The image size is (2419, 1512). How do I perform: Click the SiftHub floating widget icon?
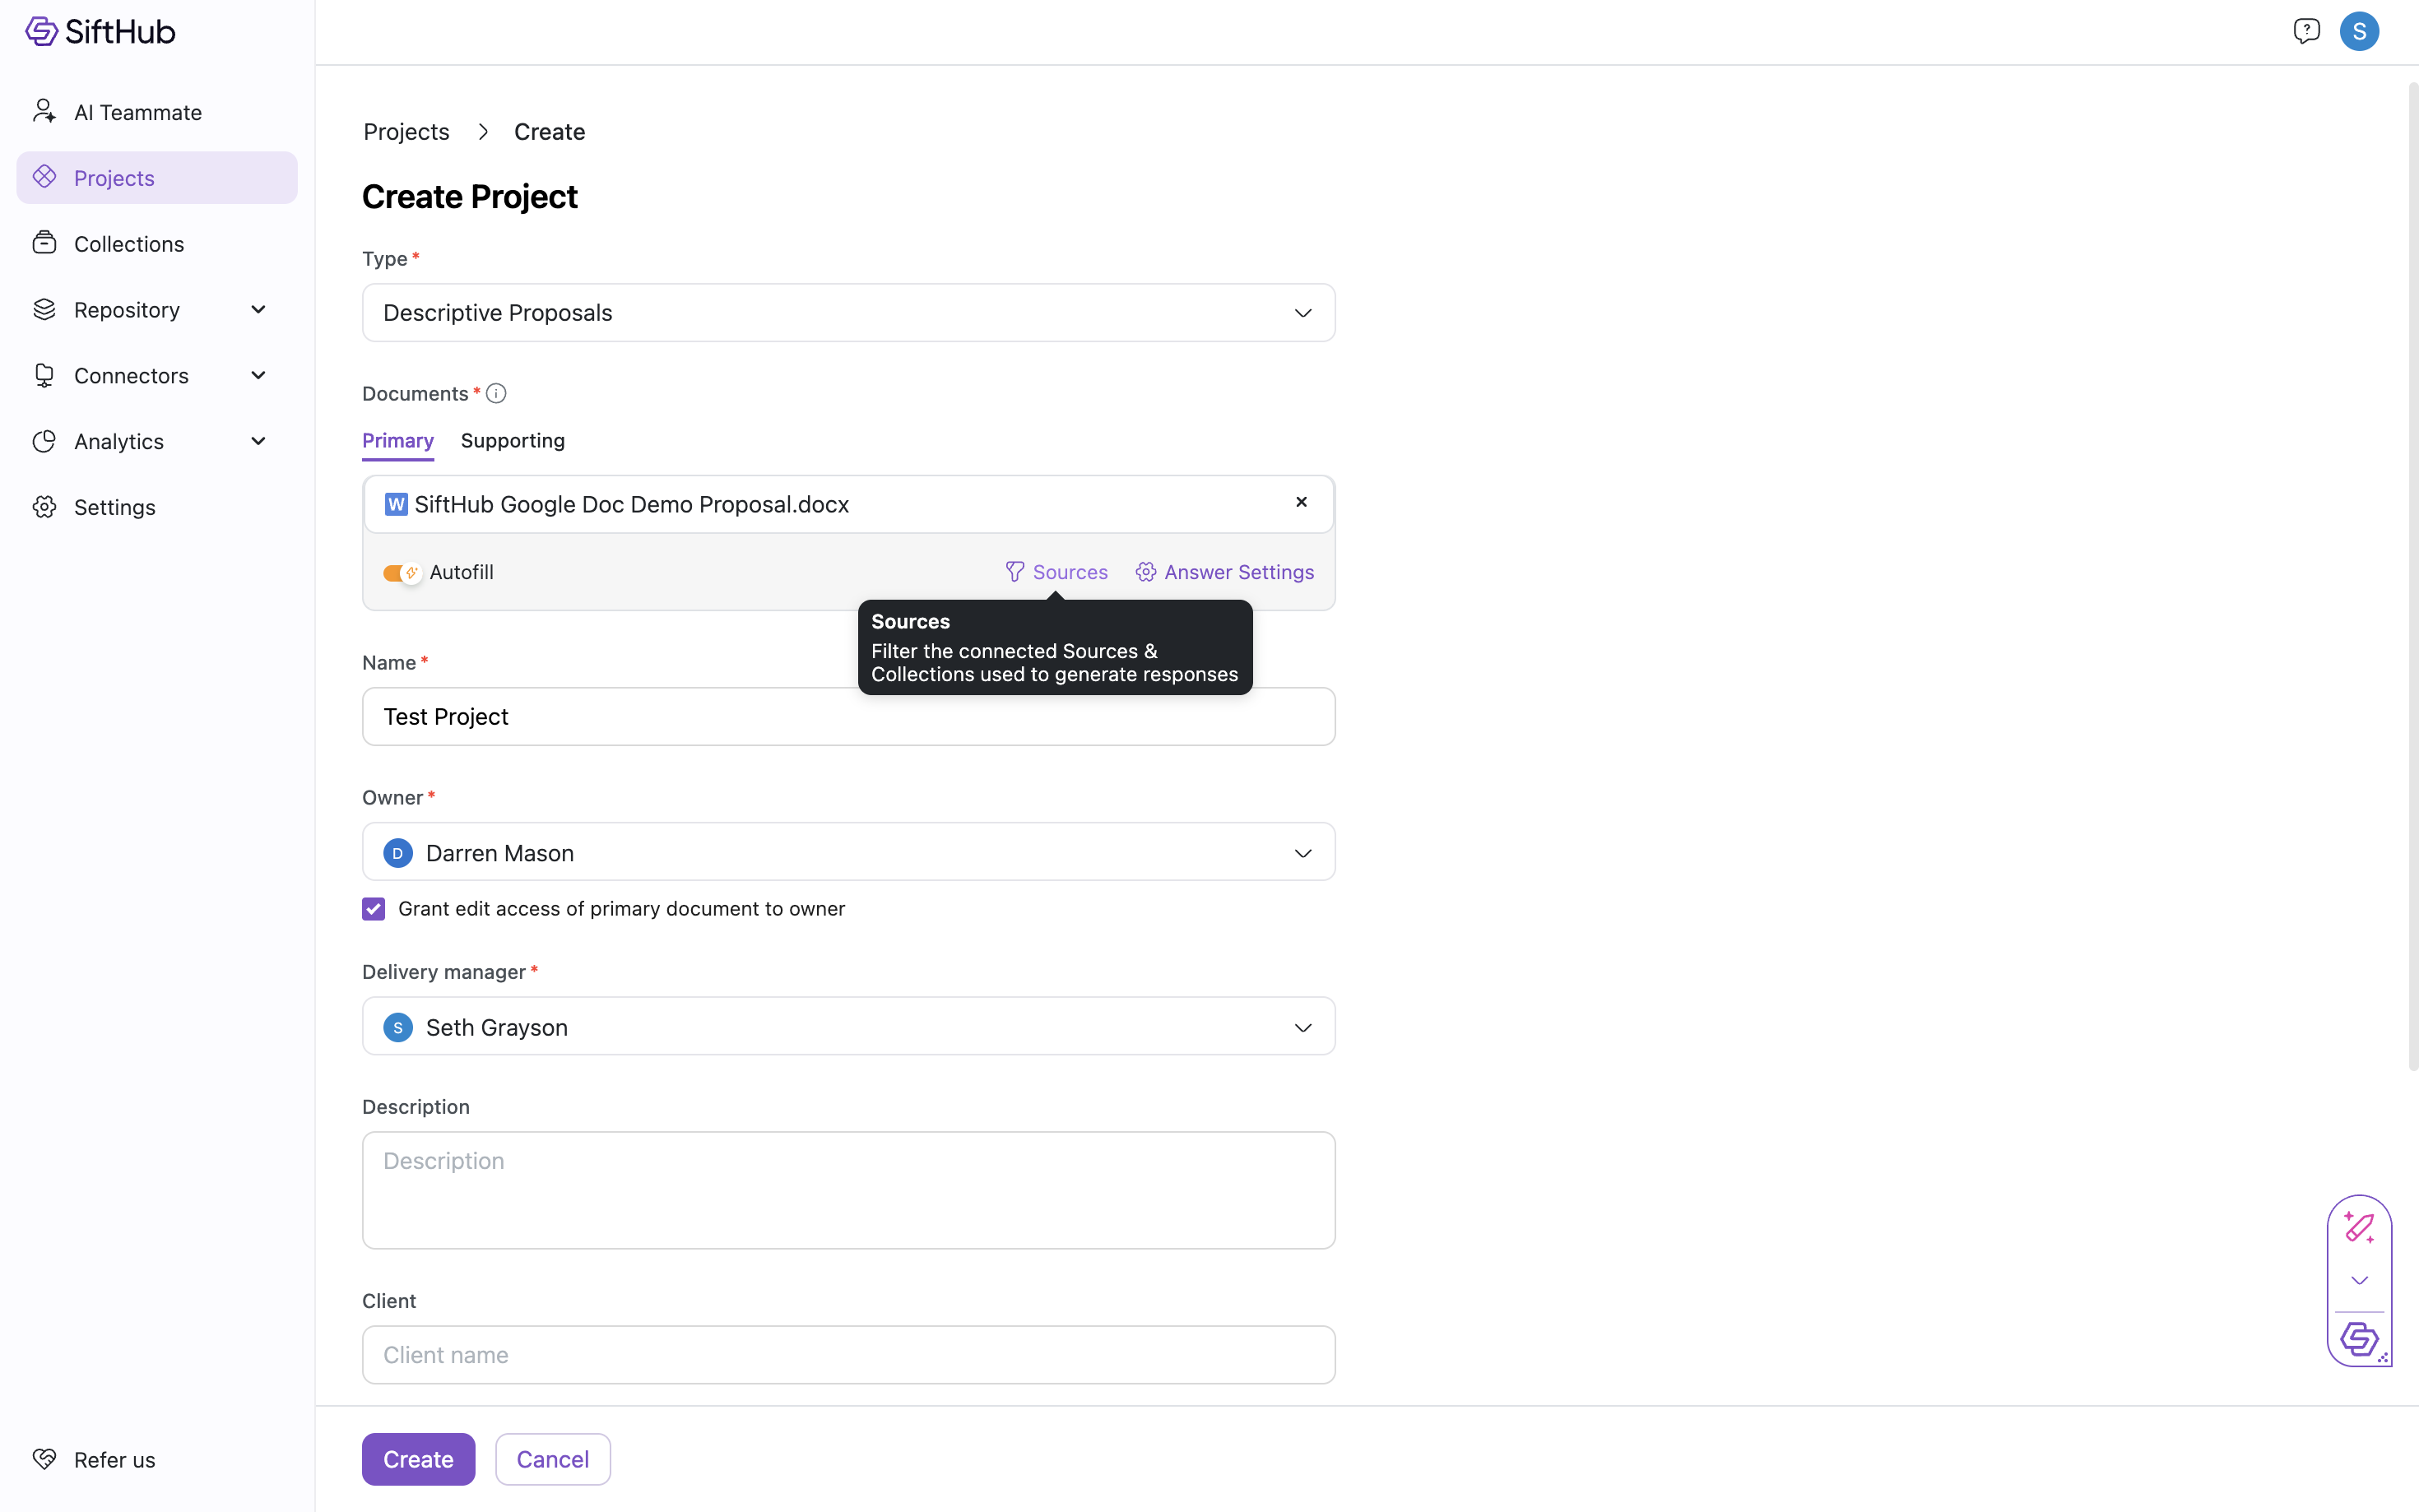[2359, 1338]
